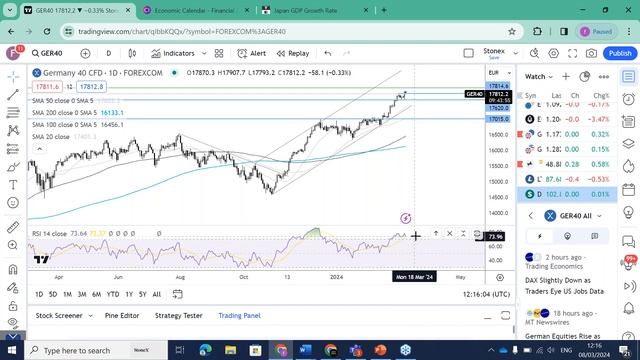Open the Strategy Tester tab
The image size is (640, 360).
pos(178,316)
